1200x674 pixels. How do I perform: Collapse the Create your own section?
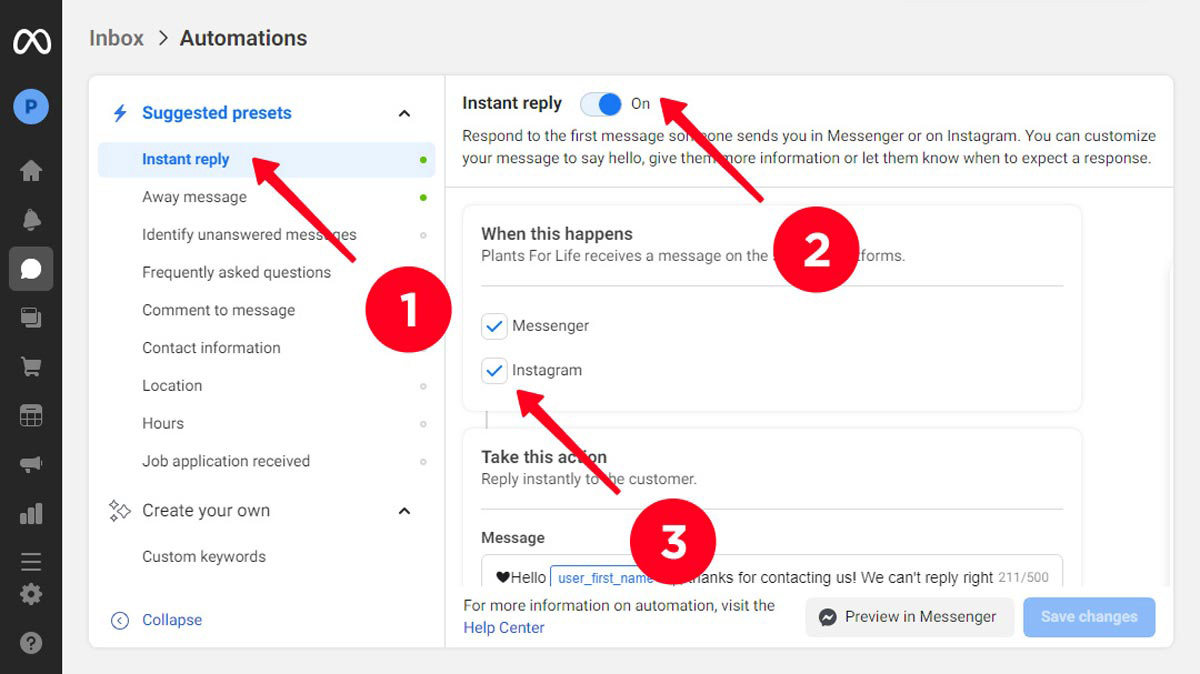[x=404, y=511]
